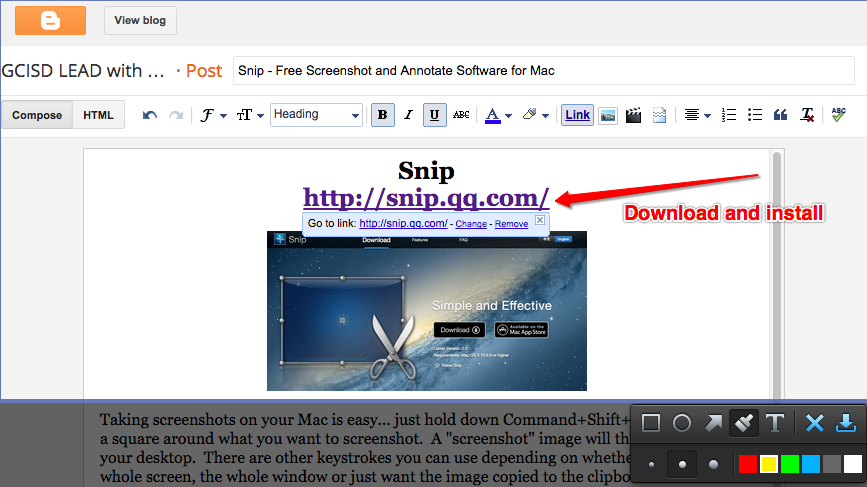Insert a jump break
Screen dimensions: 867x487
tap(659, 115)
